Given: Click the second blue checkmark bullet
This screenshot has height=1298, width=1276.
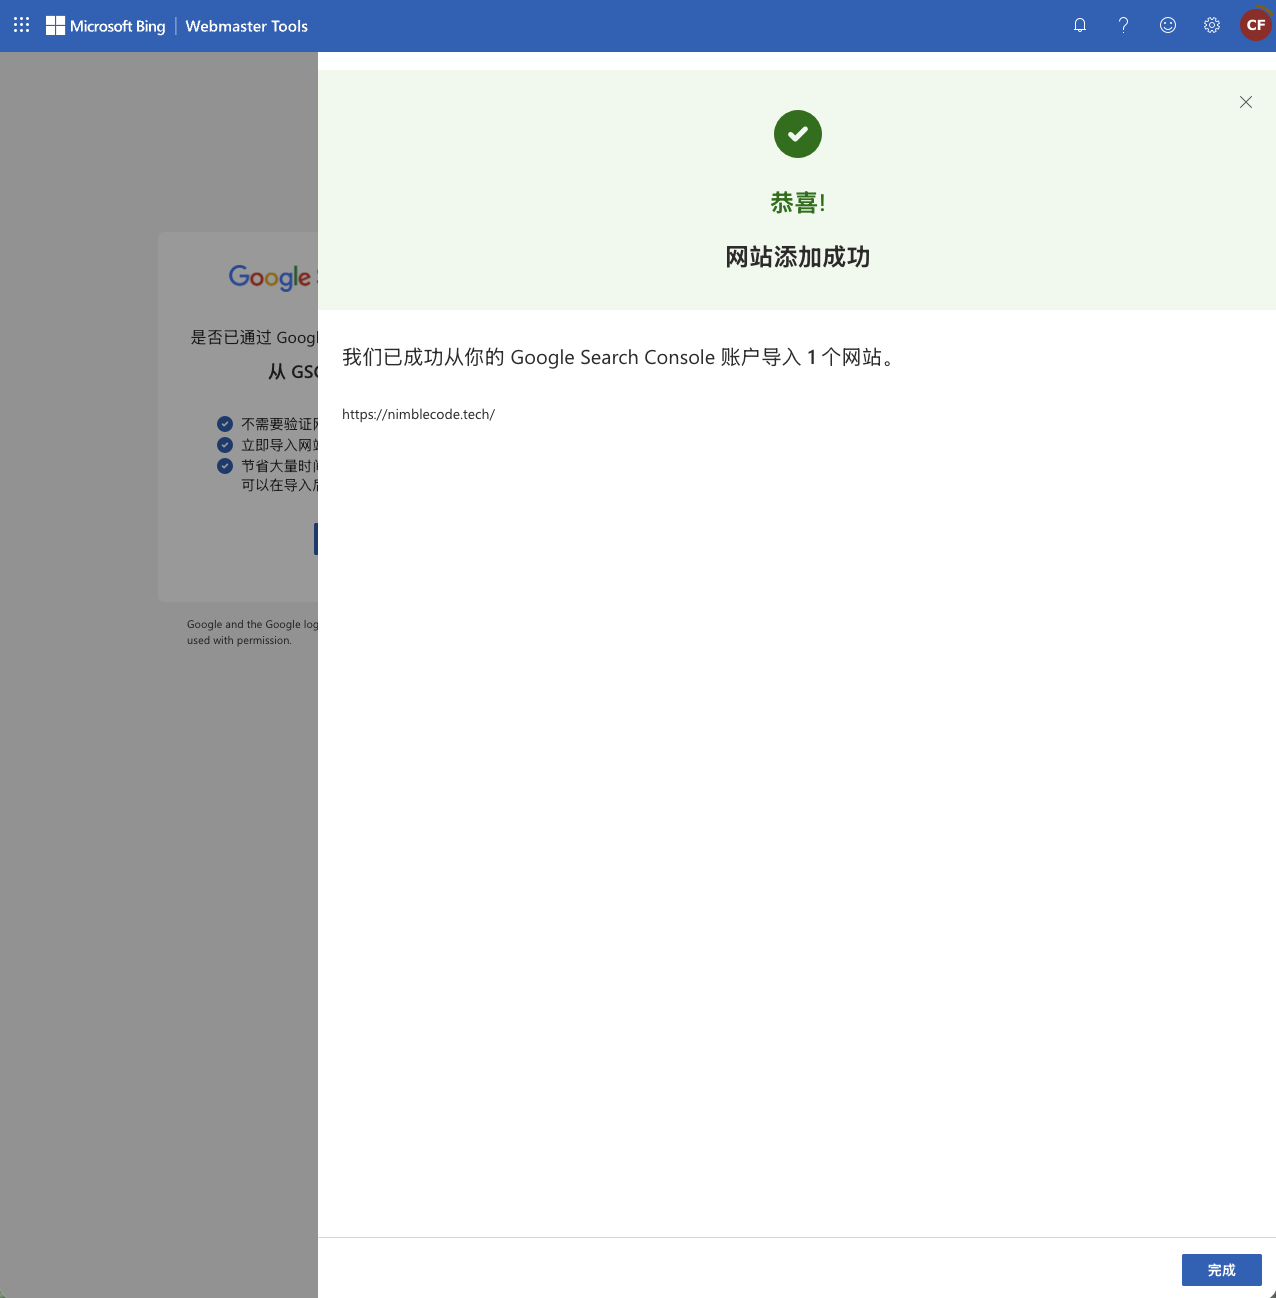Looking at the screenshot, I should 225,445.
